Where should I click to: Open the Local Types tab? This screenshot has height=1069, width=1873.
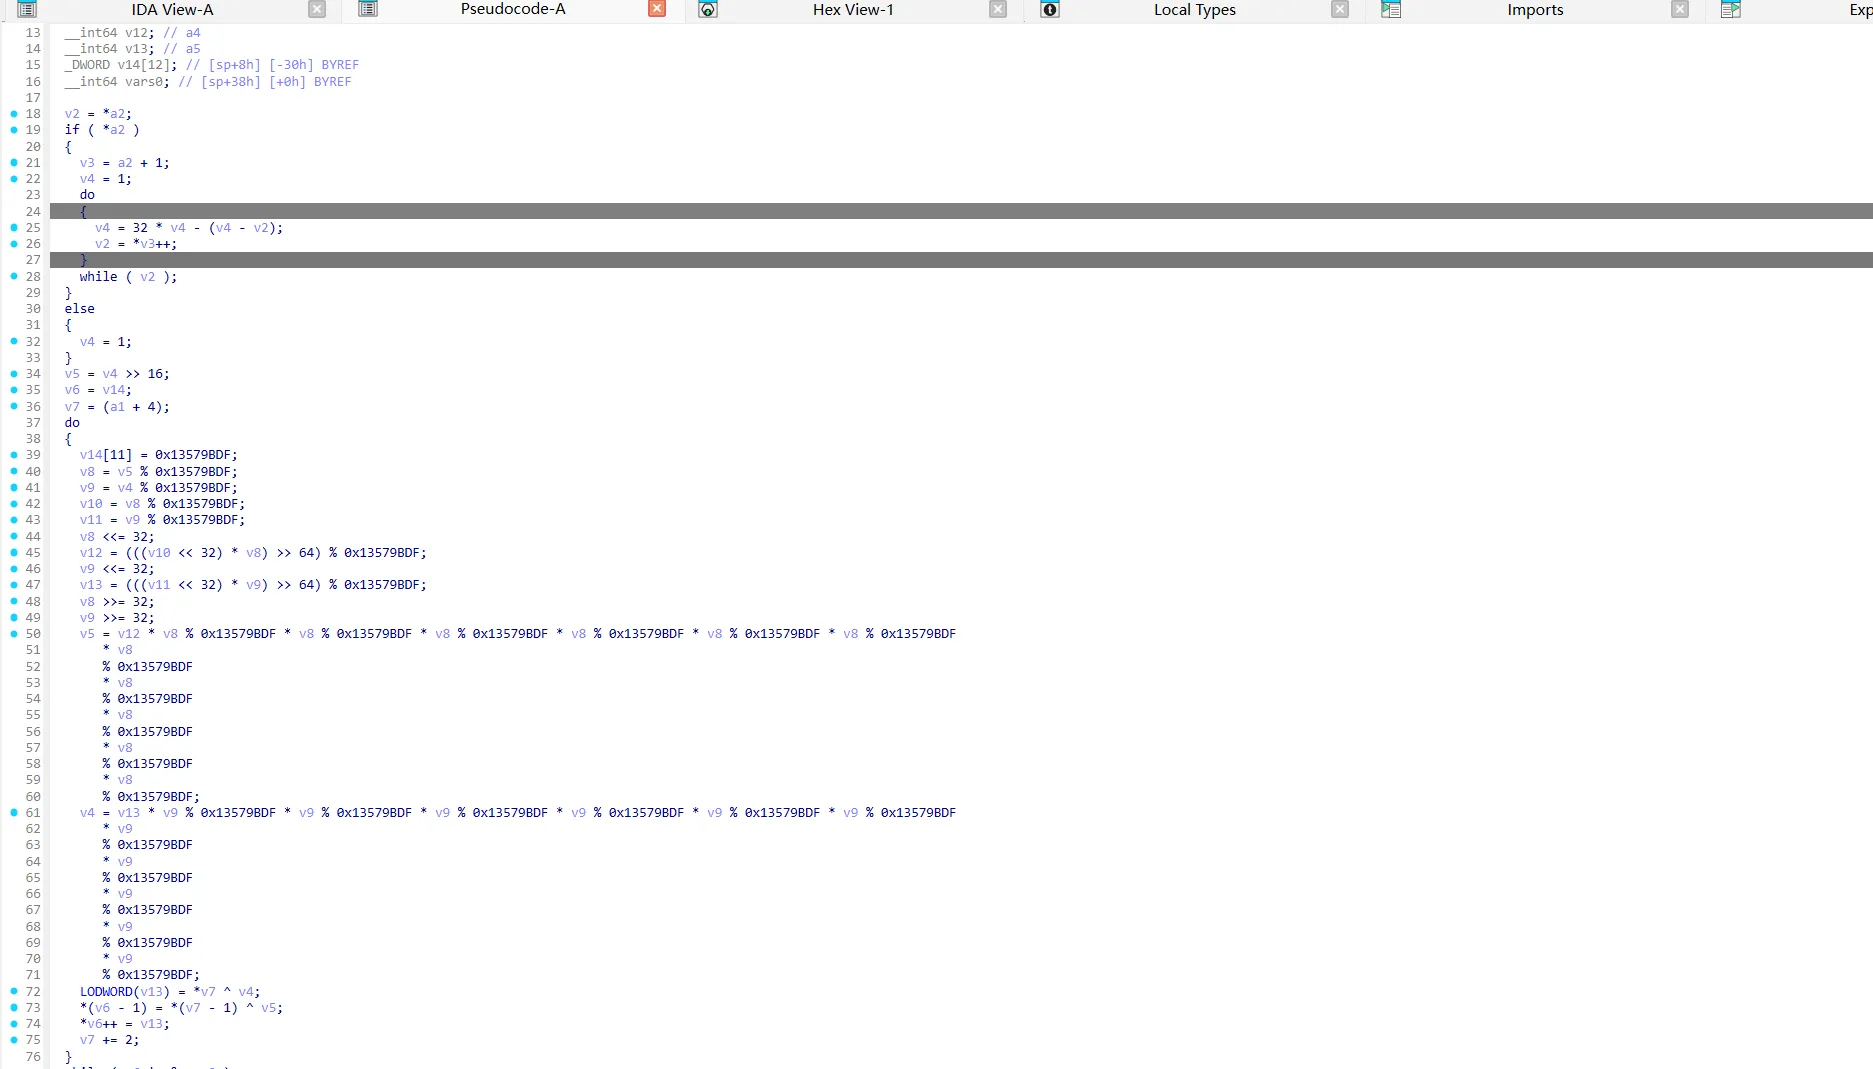click(x=1194, y=10)
